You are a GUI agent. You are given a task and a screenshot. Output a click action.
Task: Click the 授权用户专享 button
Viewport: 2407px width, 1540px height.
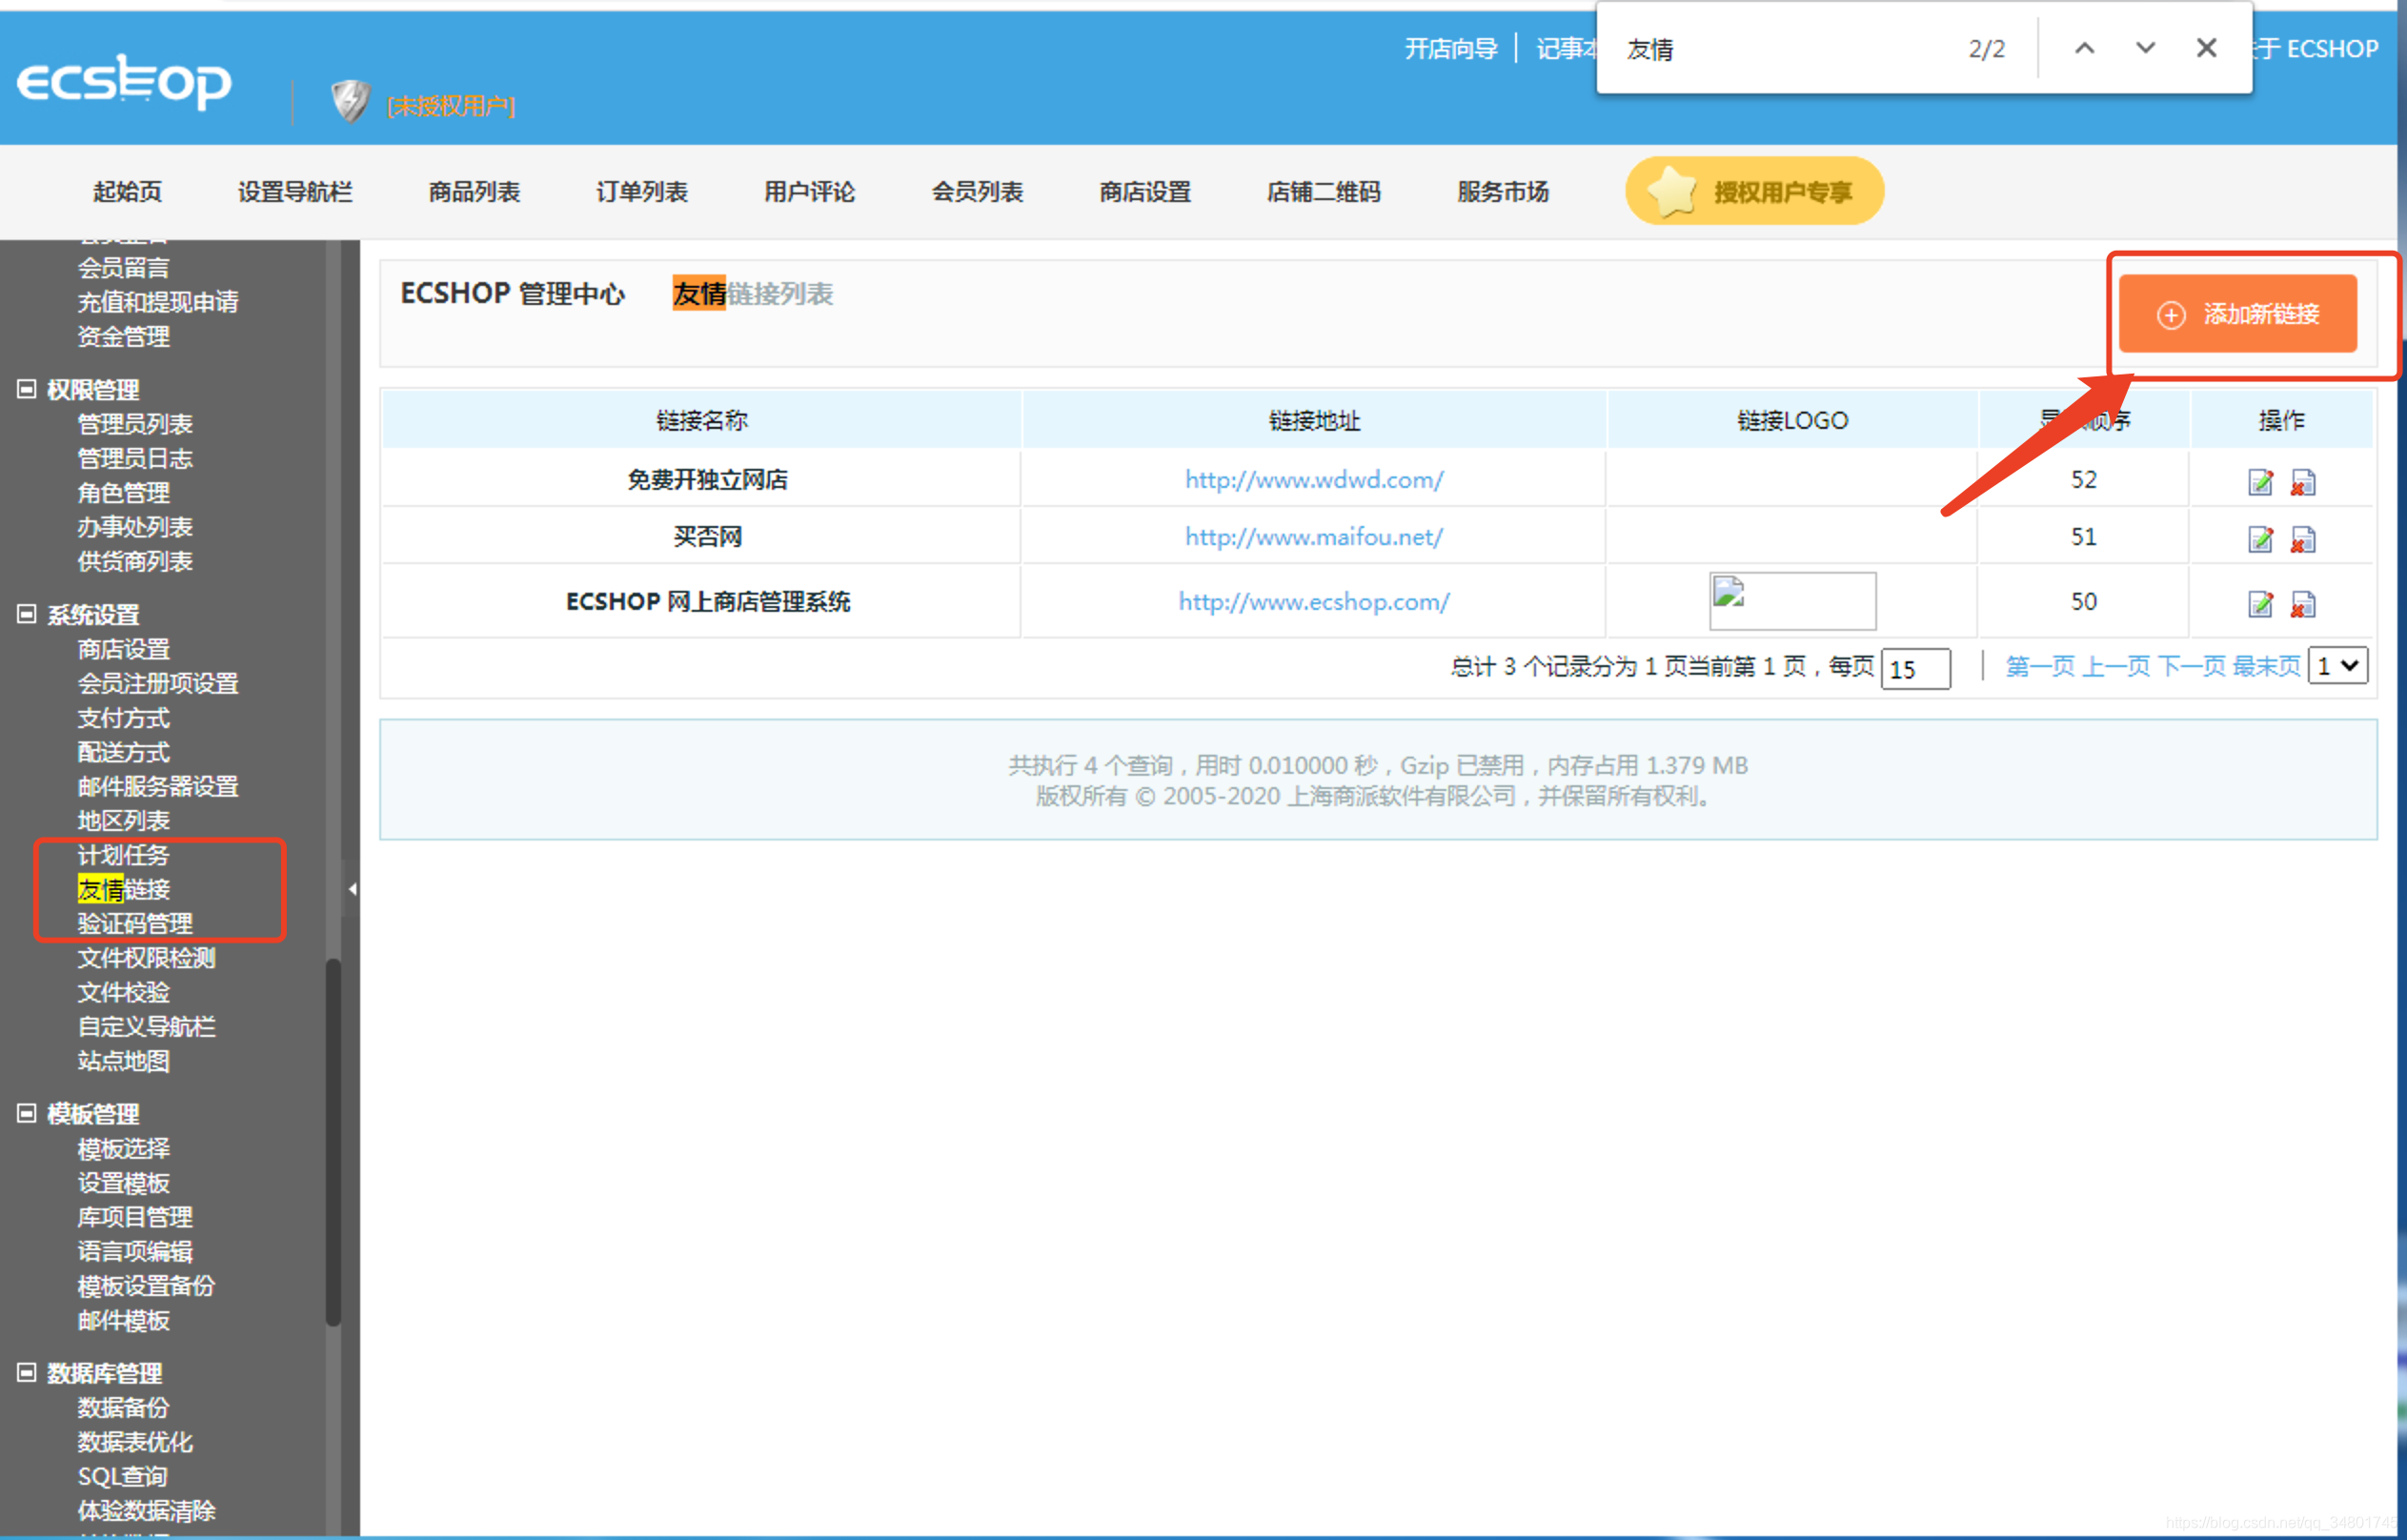[x=1754, y=191]
